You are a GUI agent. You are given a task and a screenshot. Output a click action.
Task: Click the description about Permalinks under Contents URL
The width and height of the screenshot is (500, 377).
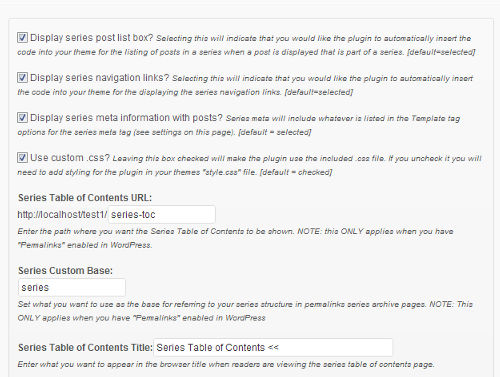point(235,238)
